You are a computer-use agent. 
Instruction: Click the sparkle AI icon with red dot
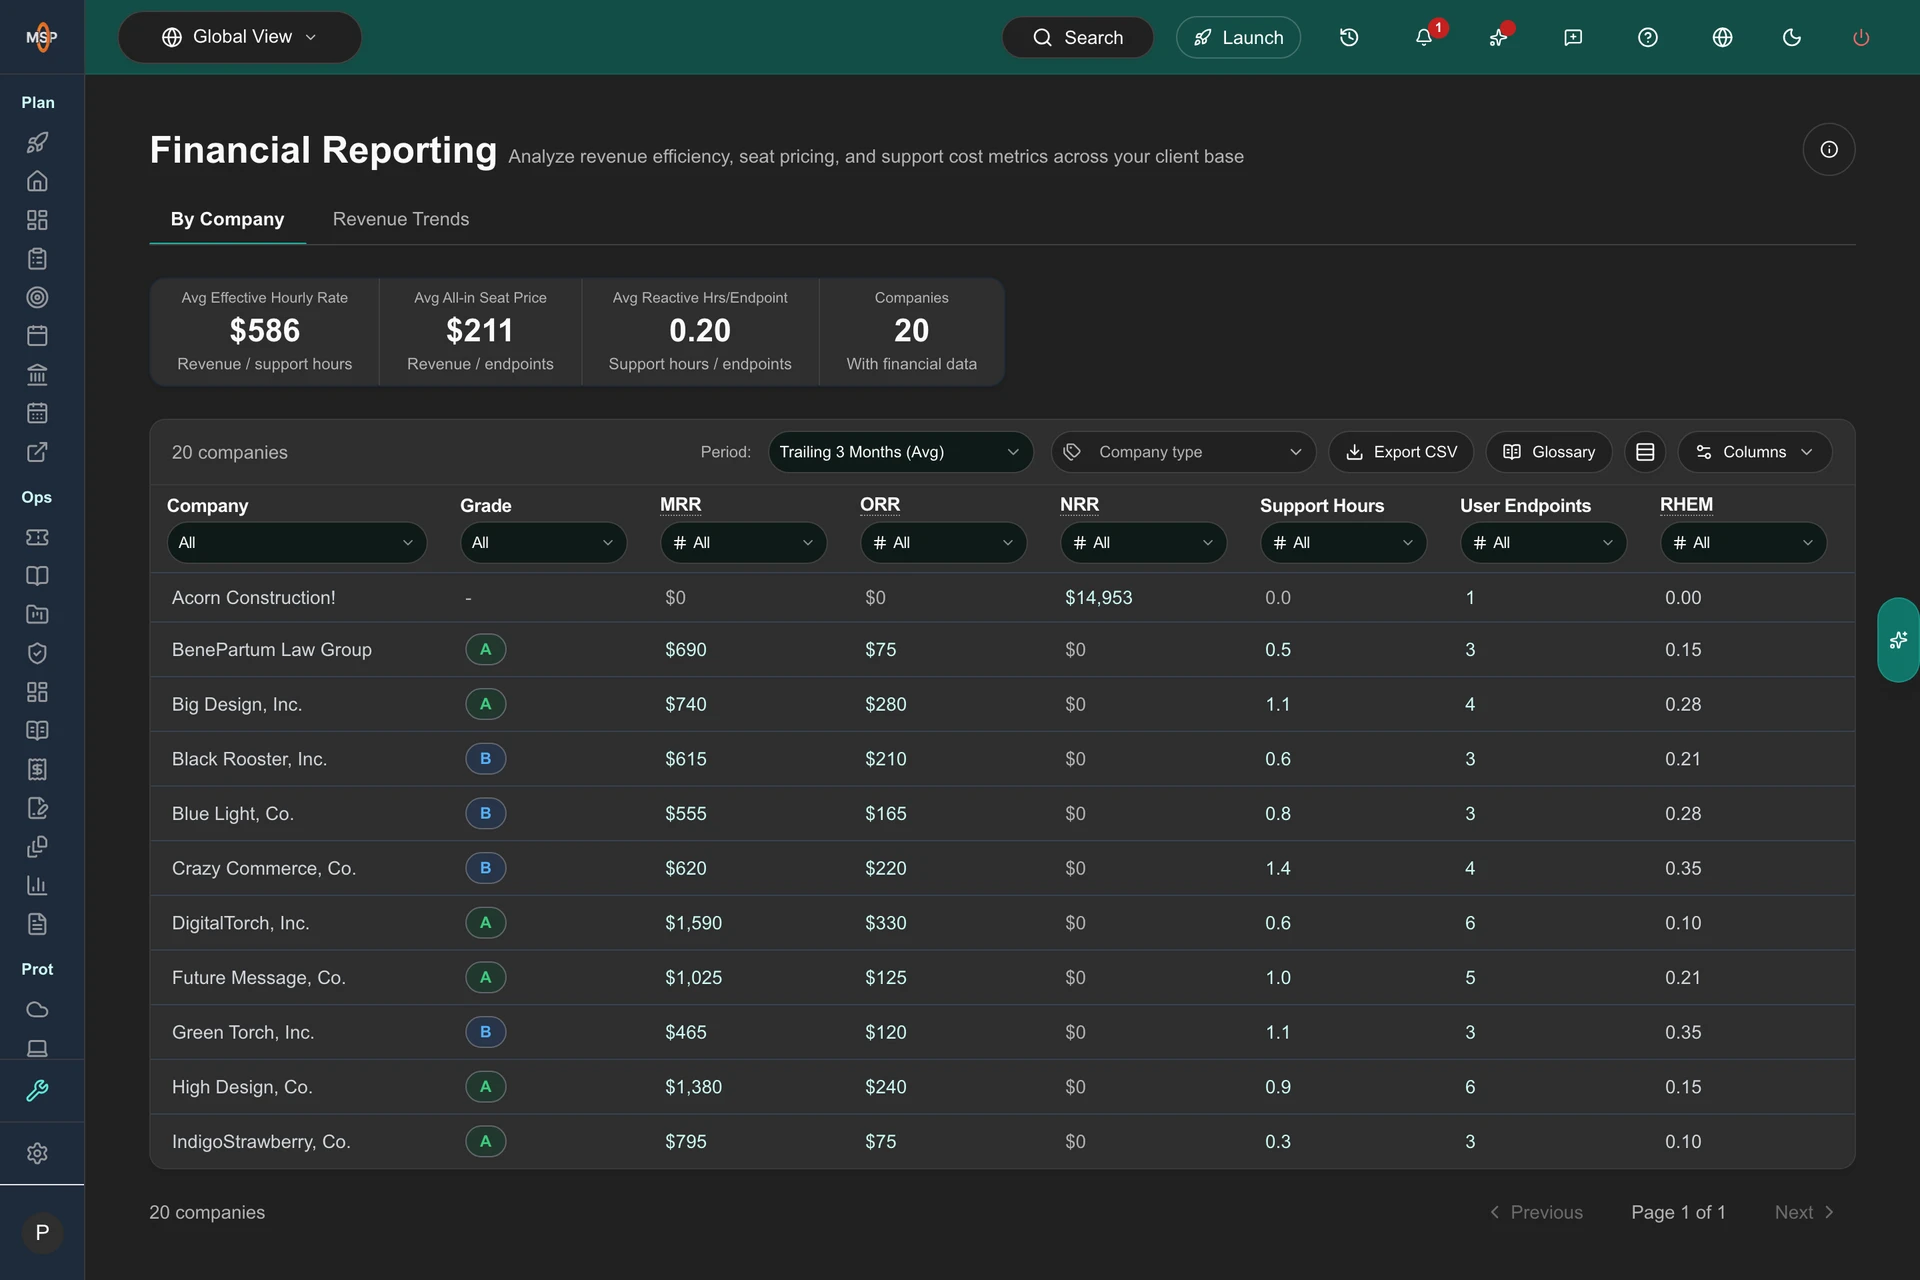point(1498,37)
